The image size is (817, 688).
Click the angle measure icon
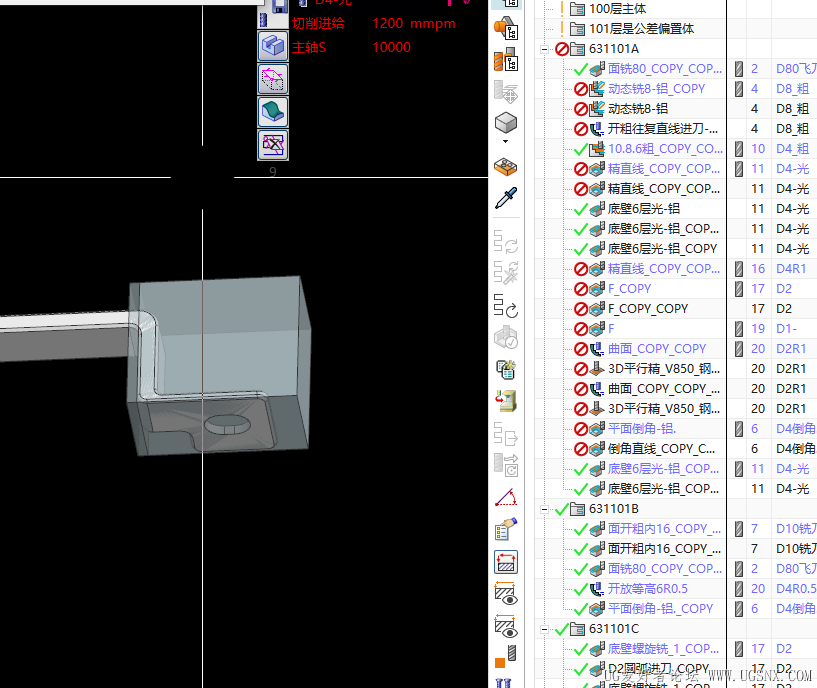(505, 498)
